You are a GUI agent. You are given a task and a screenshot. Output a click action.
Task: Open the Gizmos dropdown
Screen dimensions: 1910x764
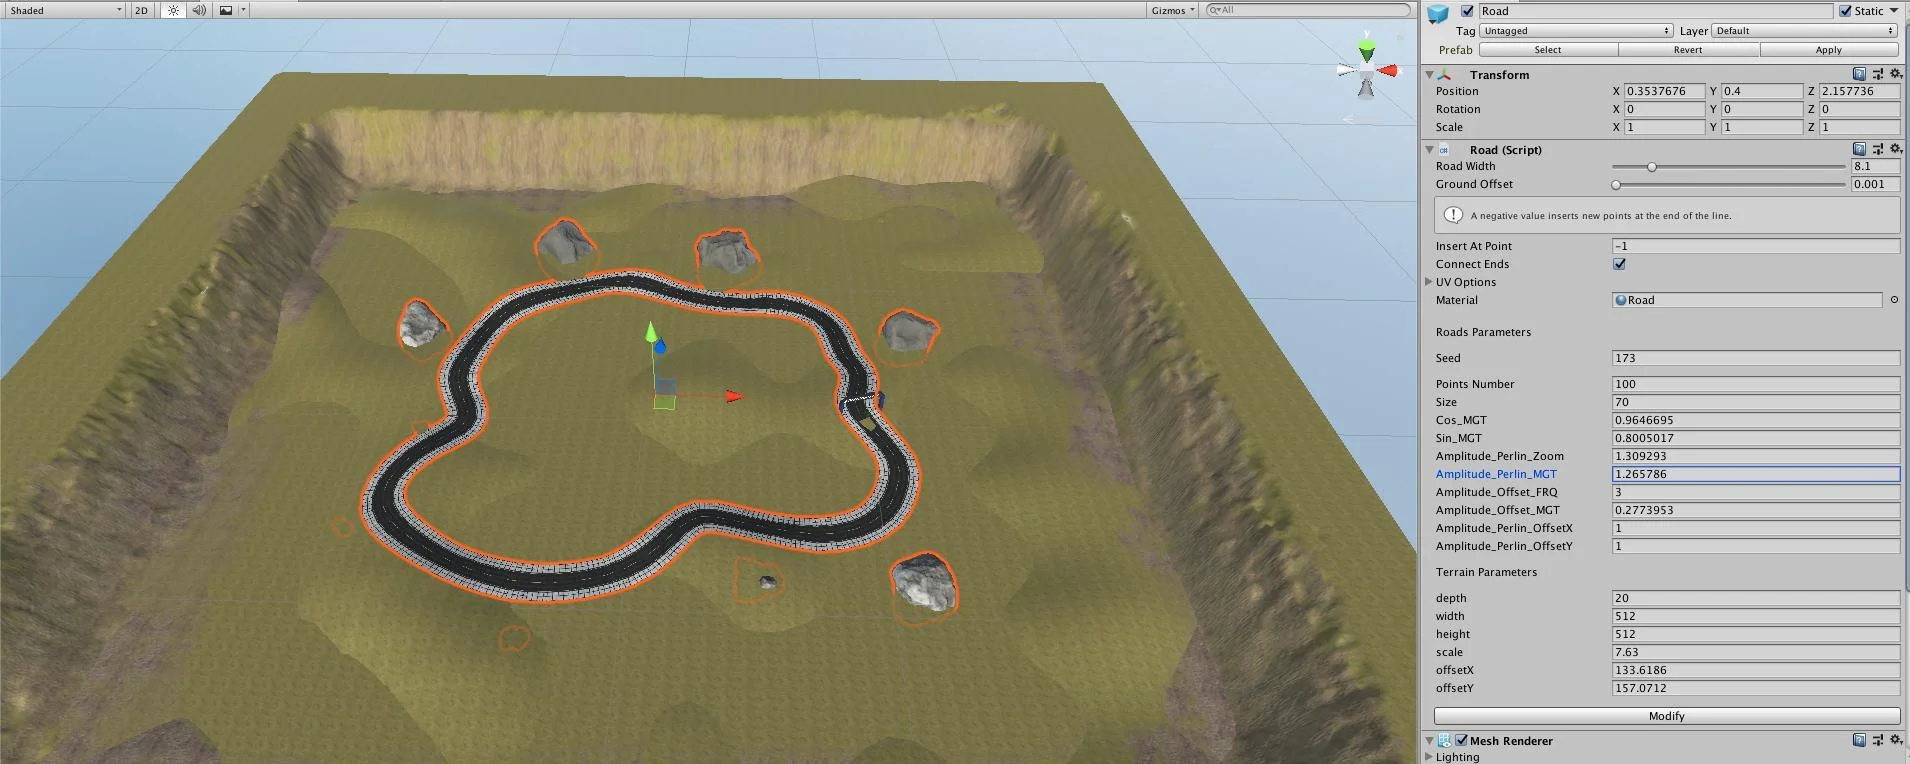[x=1172, y=10]
